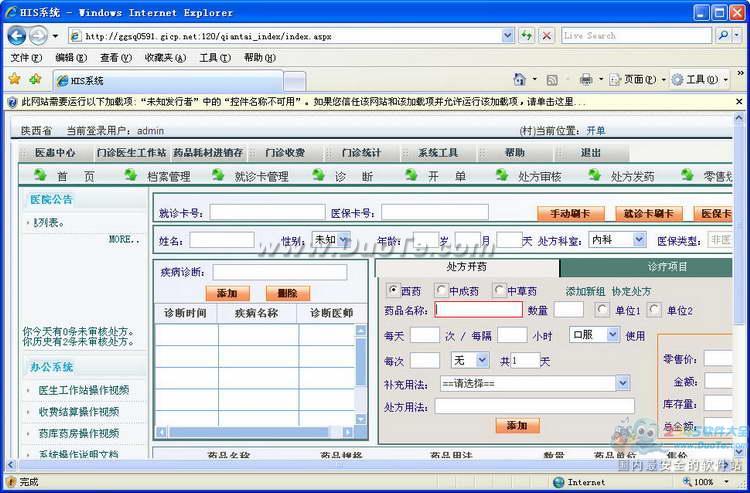Click the IE Back navigation button
750x493 pixels.
click(17, 35)
